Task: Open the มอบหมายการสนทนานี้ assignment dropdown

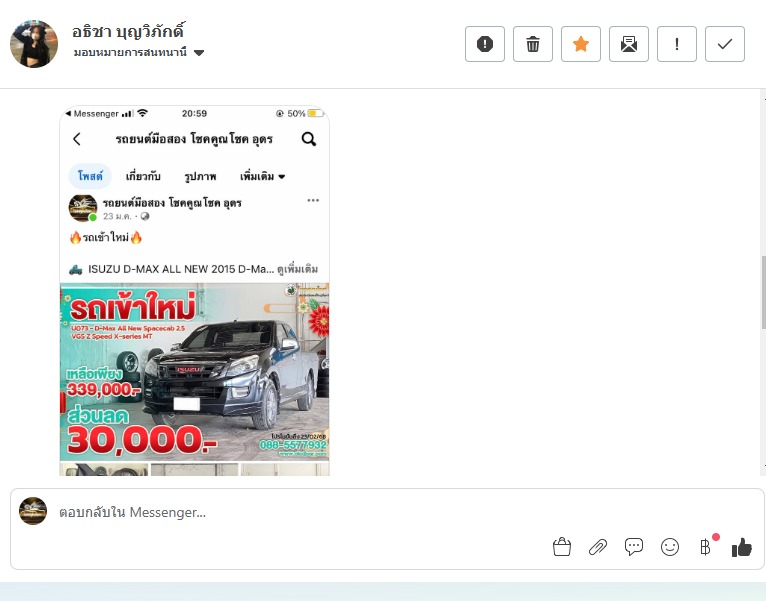Action: (x=139, y=52)
